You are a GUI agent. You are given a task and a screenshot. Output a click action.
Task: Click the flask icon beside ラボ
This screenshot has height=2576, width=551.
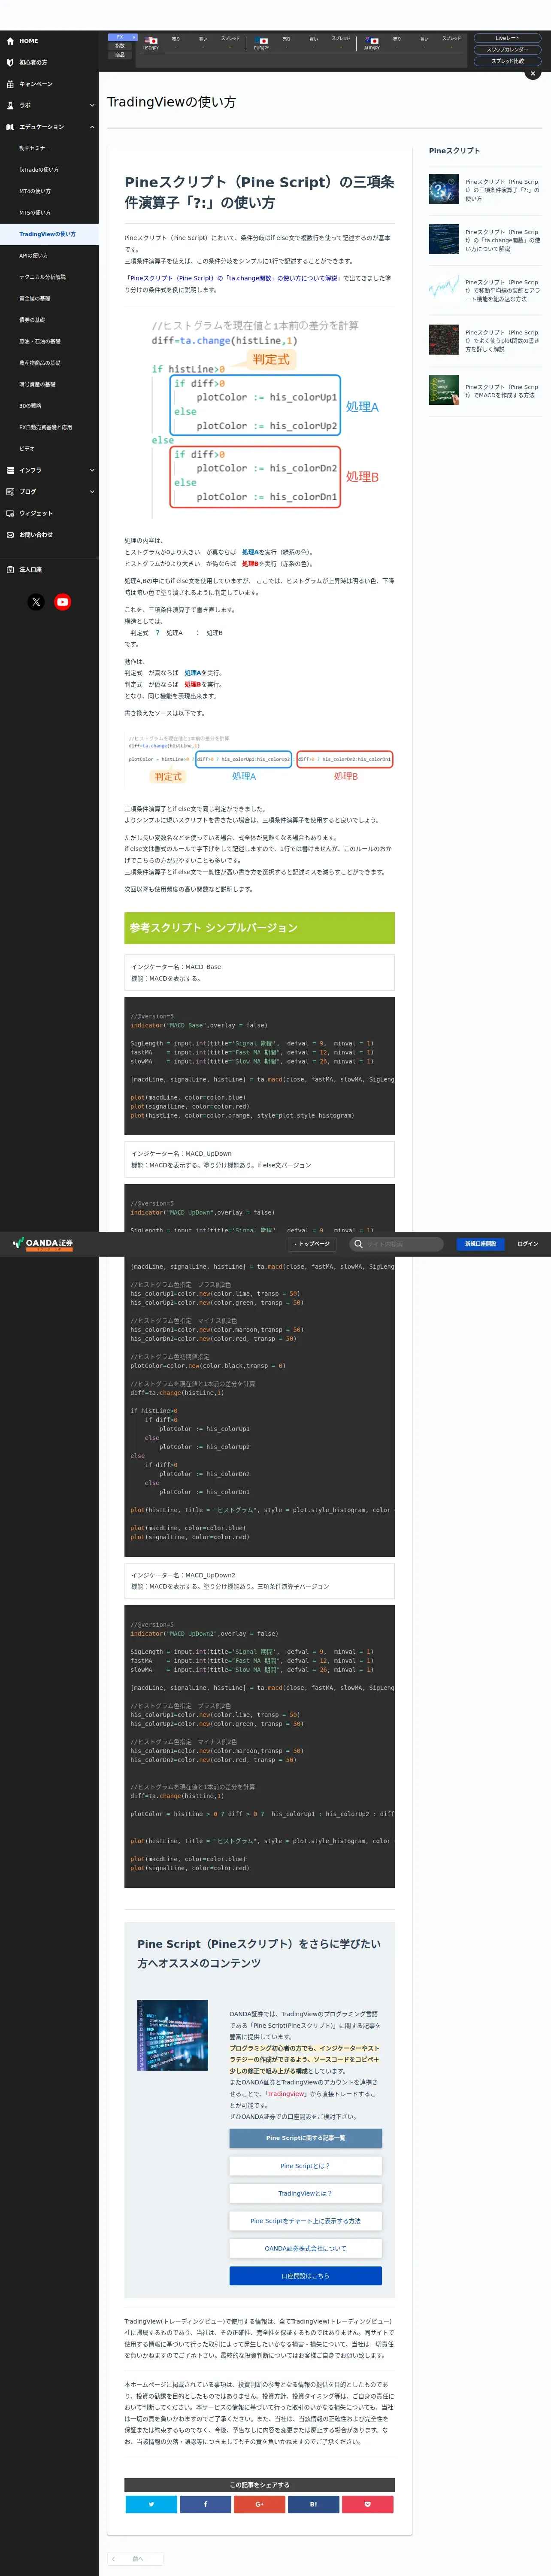(10, 105)
